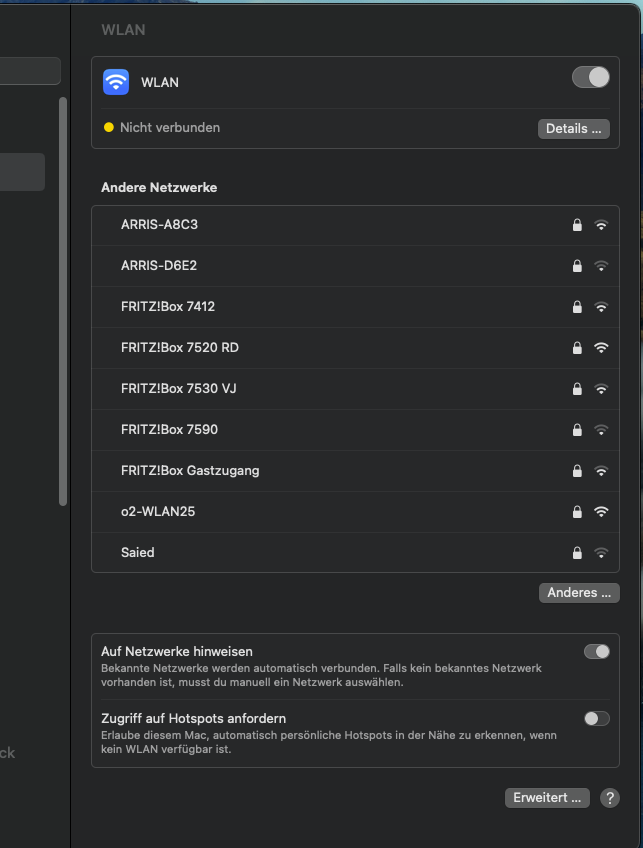Click the Wi-Fi signal icon for ARRIS-D6E2
This screenshot has height=848, width=643.
point(601,266)
